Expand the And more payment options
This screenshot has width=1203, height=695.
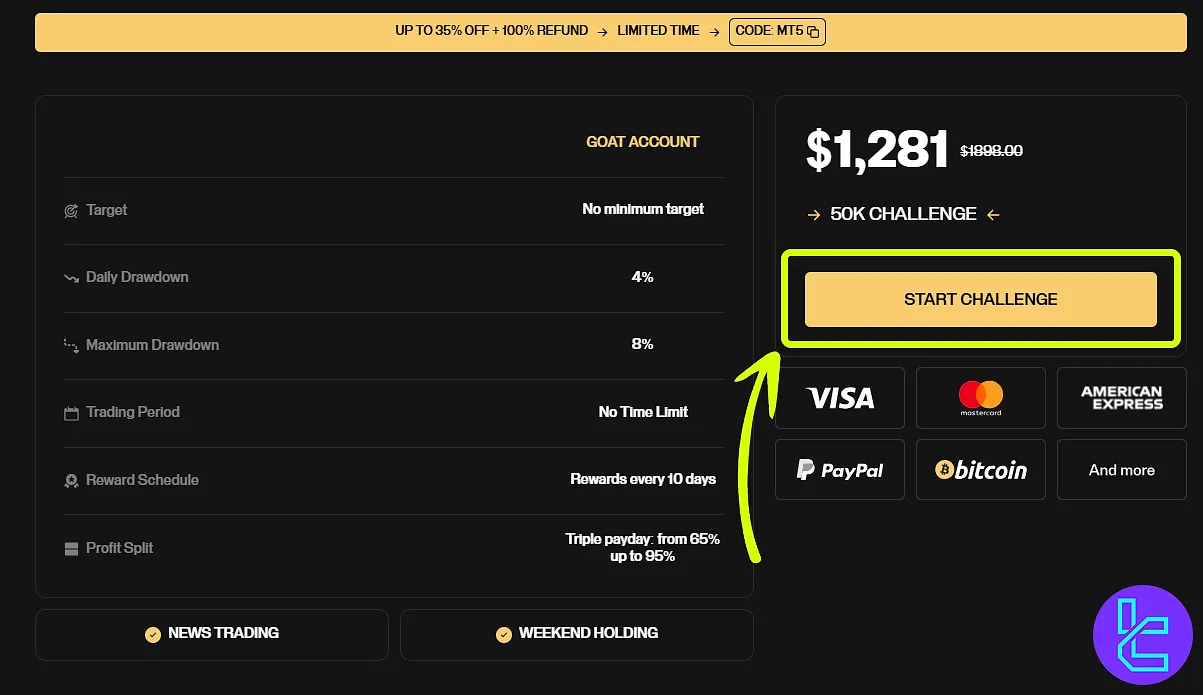click(x=1121, y=470)
